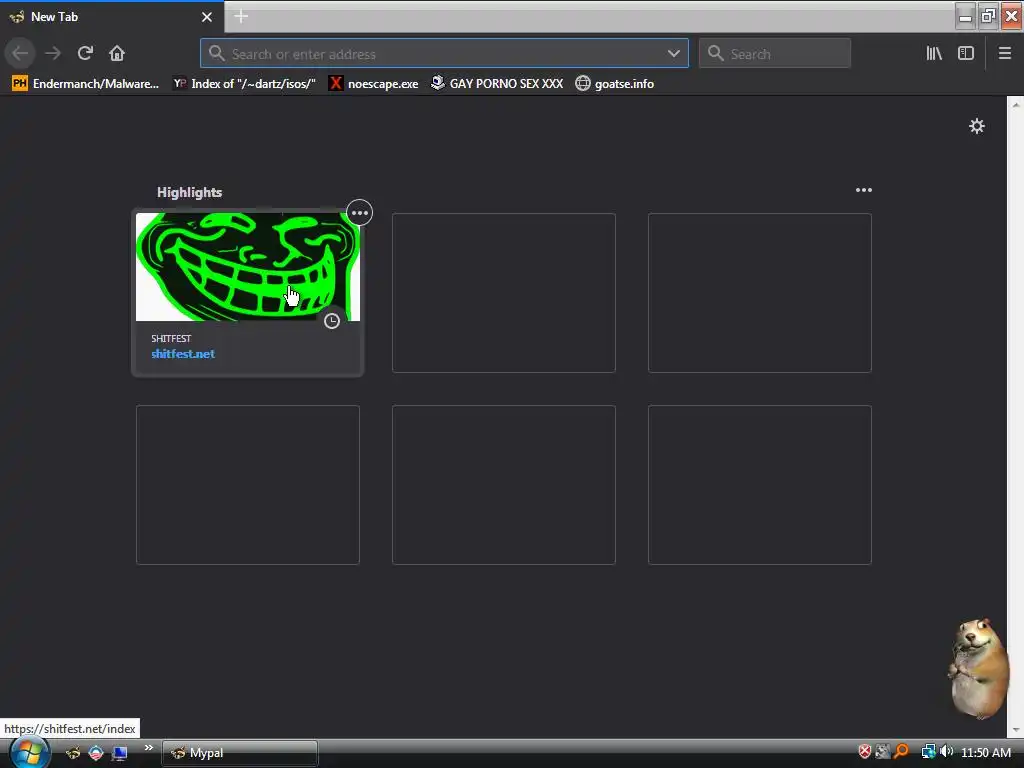The width and height of the screenshot is (1024, 768).
Task: Open the goatse.info bookmark
Action: tap(615, 84)
